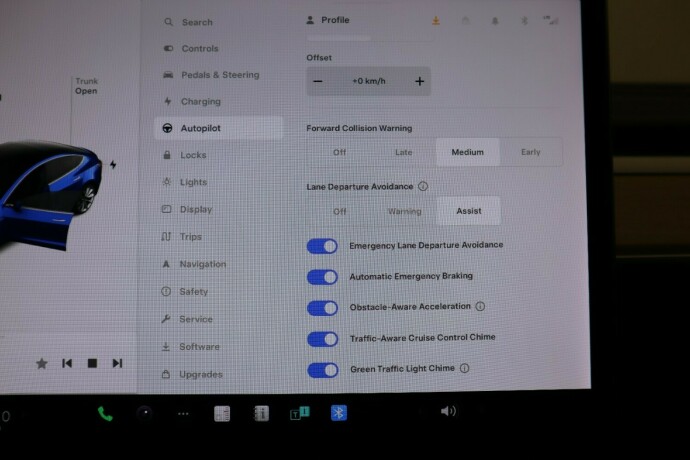This screenshot has width=690, height=460.
Task: Tap the volume speaker icon
Action: (448, 411)
